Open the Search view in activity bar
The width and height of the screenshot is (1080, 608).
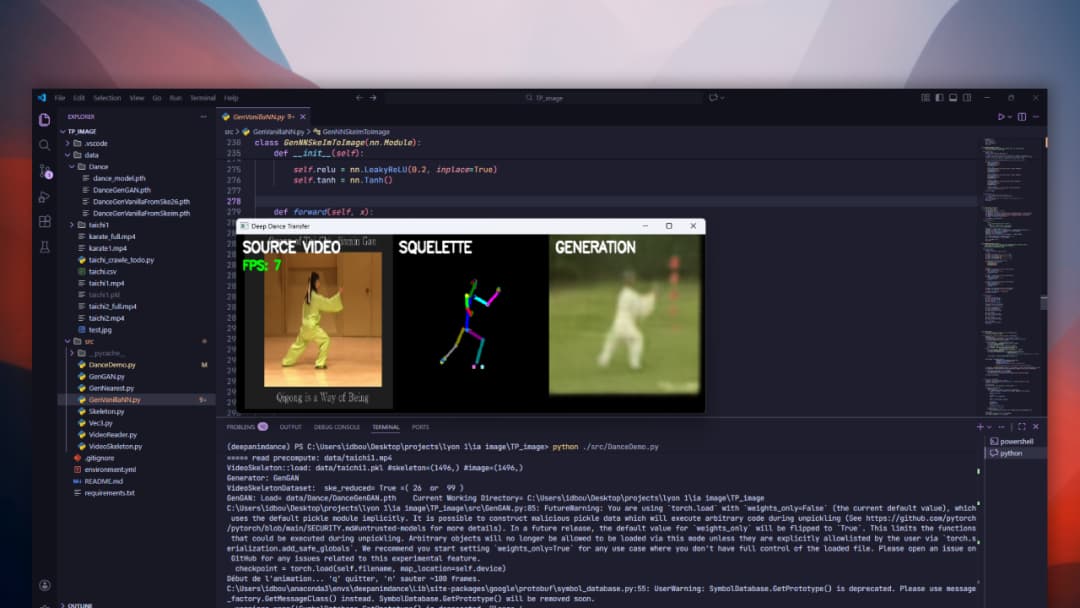pyautogui.click(x=44, y=145)
